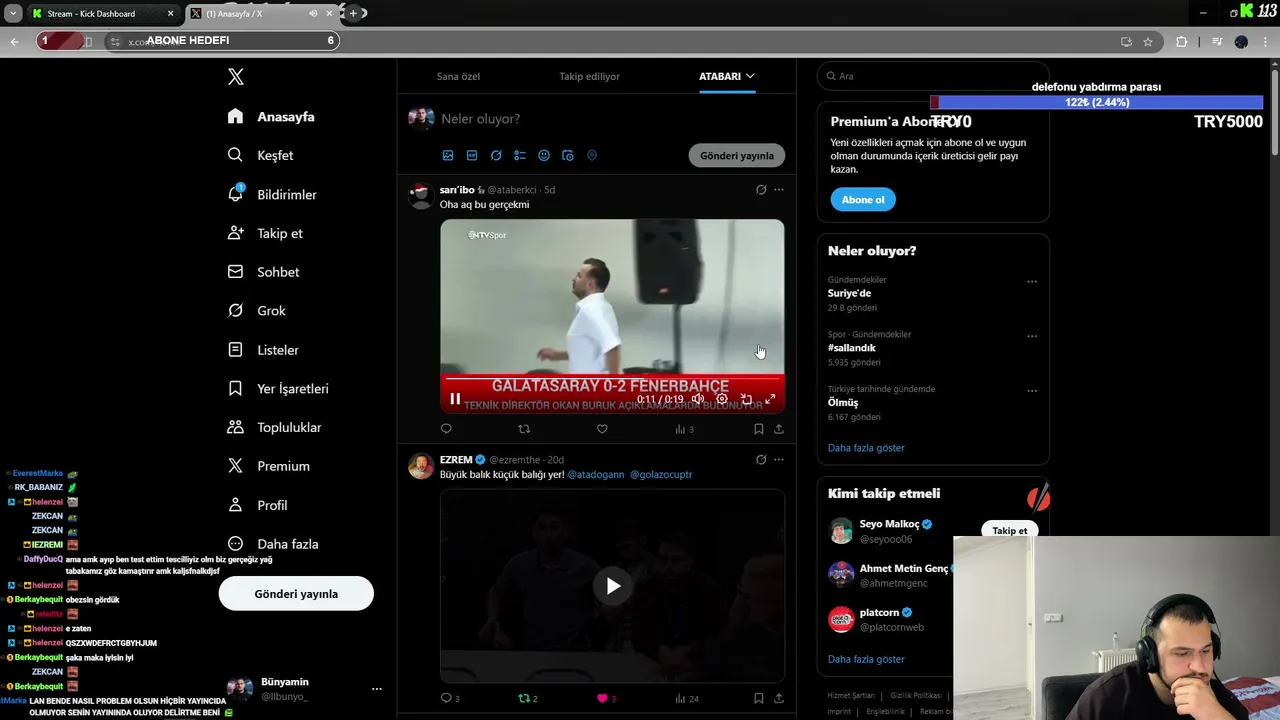Toggle picture-in-picture on the video
1280x720 pixels.
point(746,399)
